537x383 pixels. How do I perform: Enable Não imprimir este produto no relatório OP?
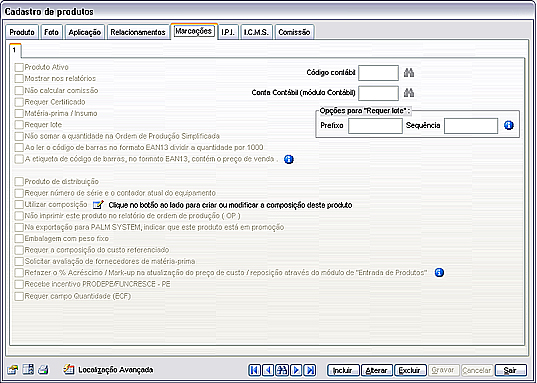click(19, 216)
